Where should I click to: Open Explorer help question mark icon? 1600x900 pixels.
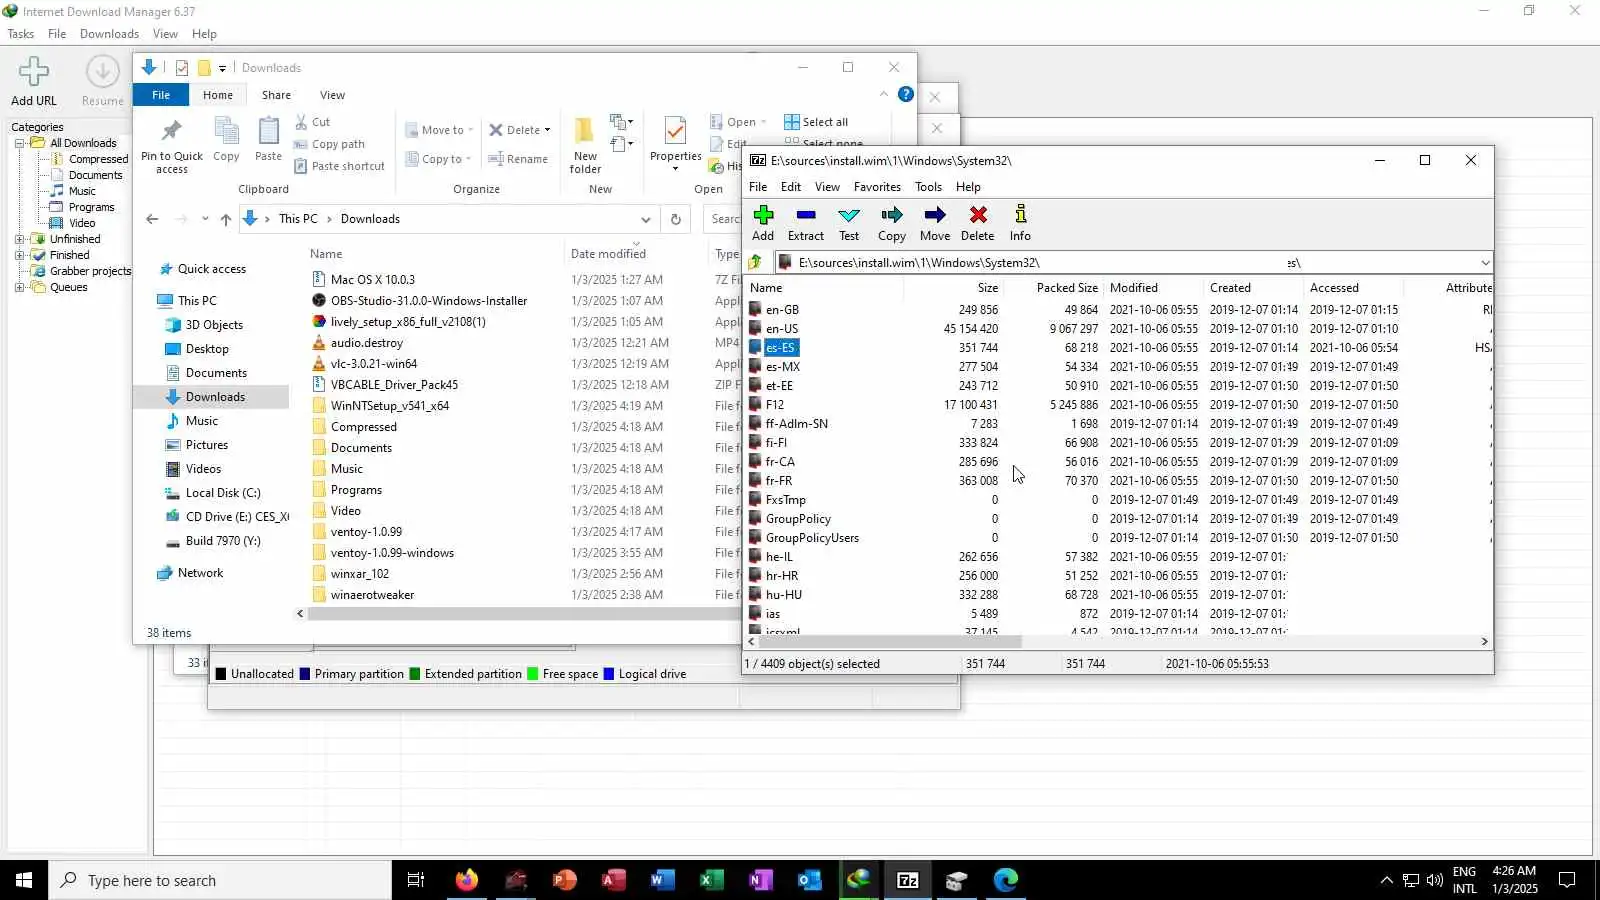pos(906,94)
